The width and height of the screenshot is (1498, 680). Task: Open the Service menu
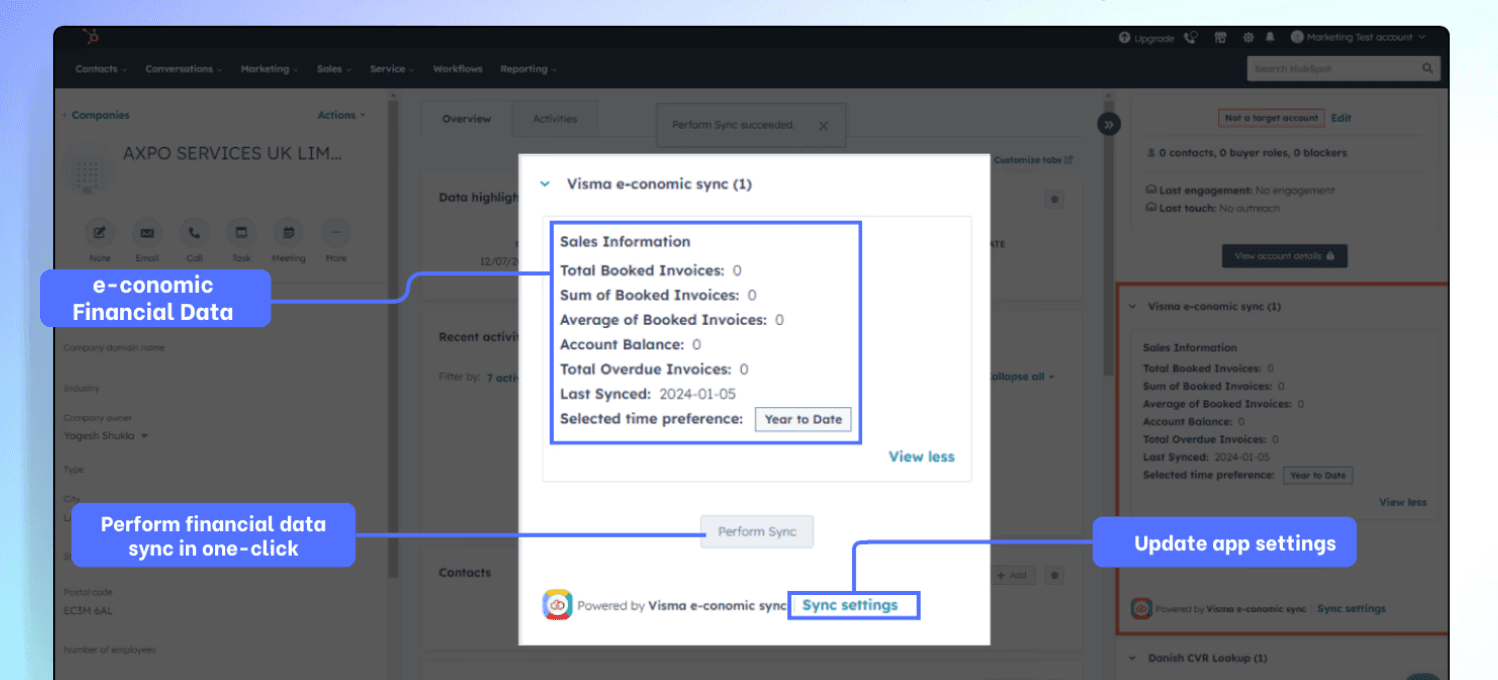coord(392,69)
